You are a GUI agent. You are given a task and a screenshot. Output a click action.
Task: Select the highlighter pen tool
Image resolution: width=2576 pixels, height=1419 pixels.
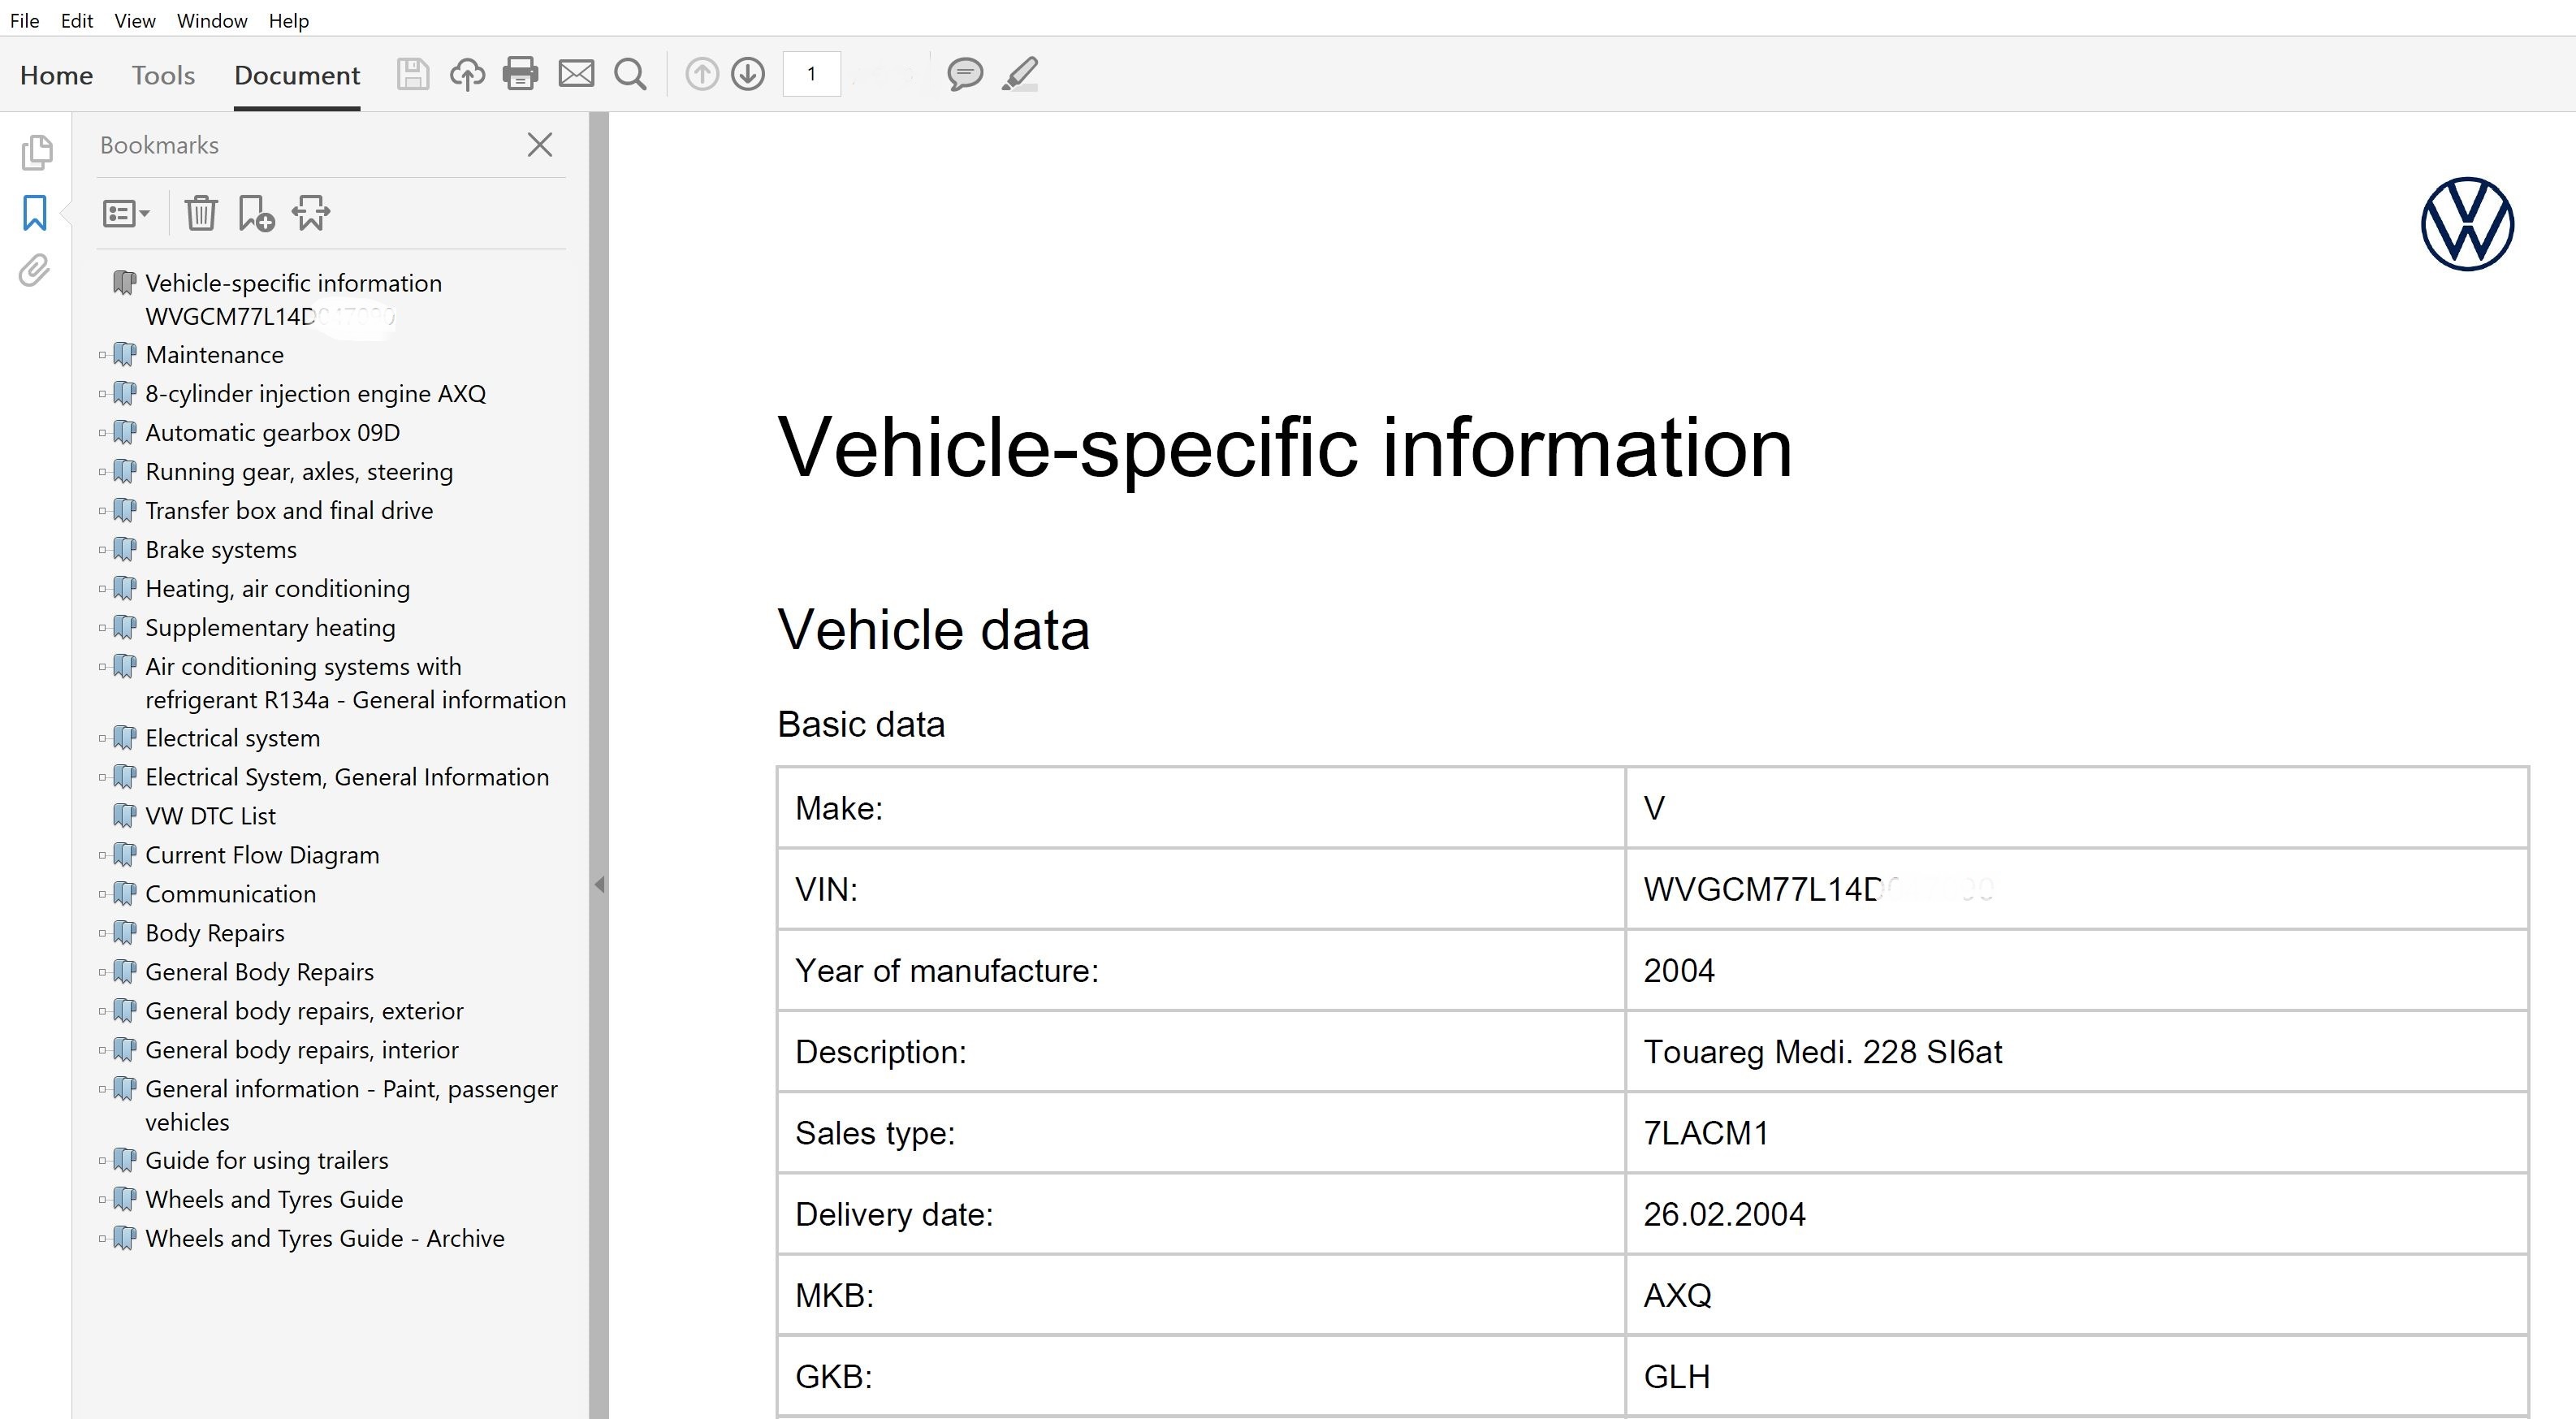click(1019, 74)
